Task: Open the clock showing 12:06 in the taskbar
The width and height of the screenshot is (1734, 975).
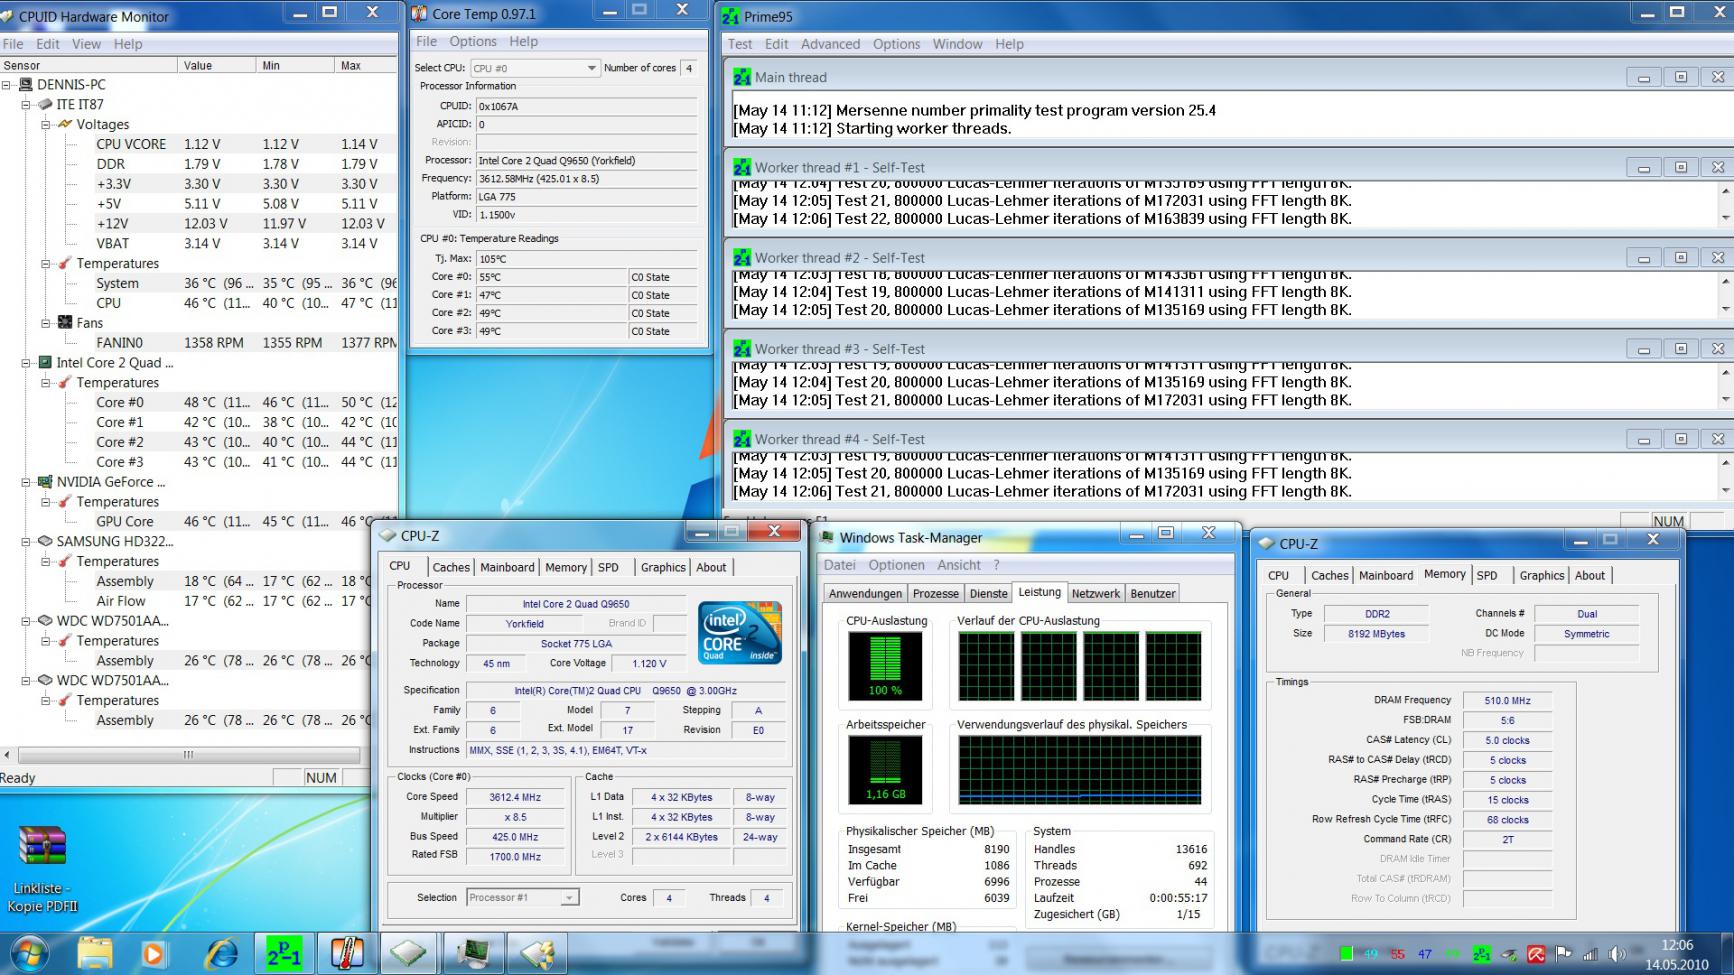Action: pyautogui.click(x=1677, y=954)
